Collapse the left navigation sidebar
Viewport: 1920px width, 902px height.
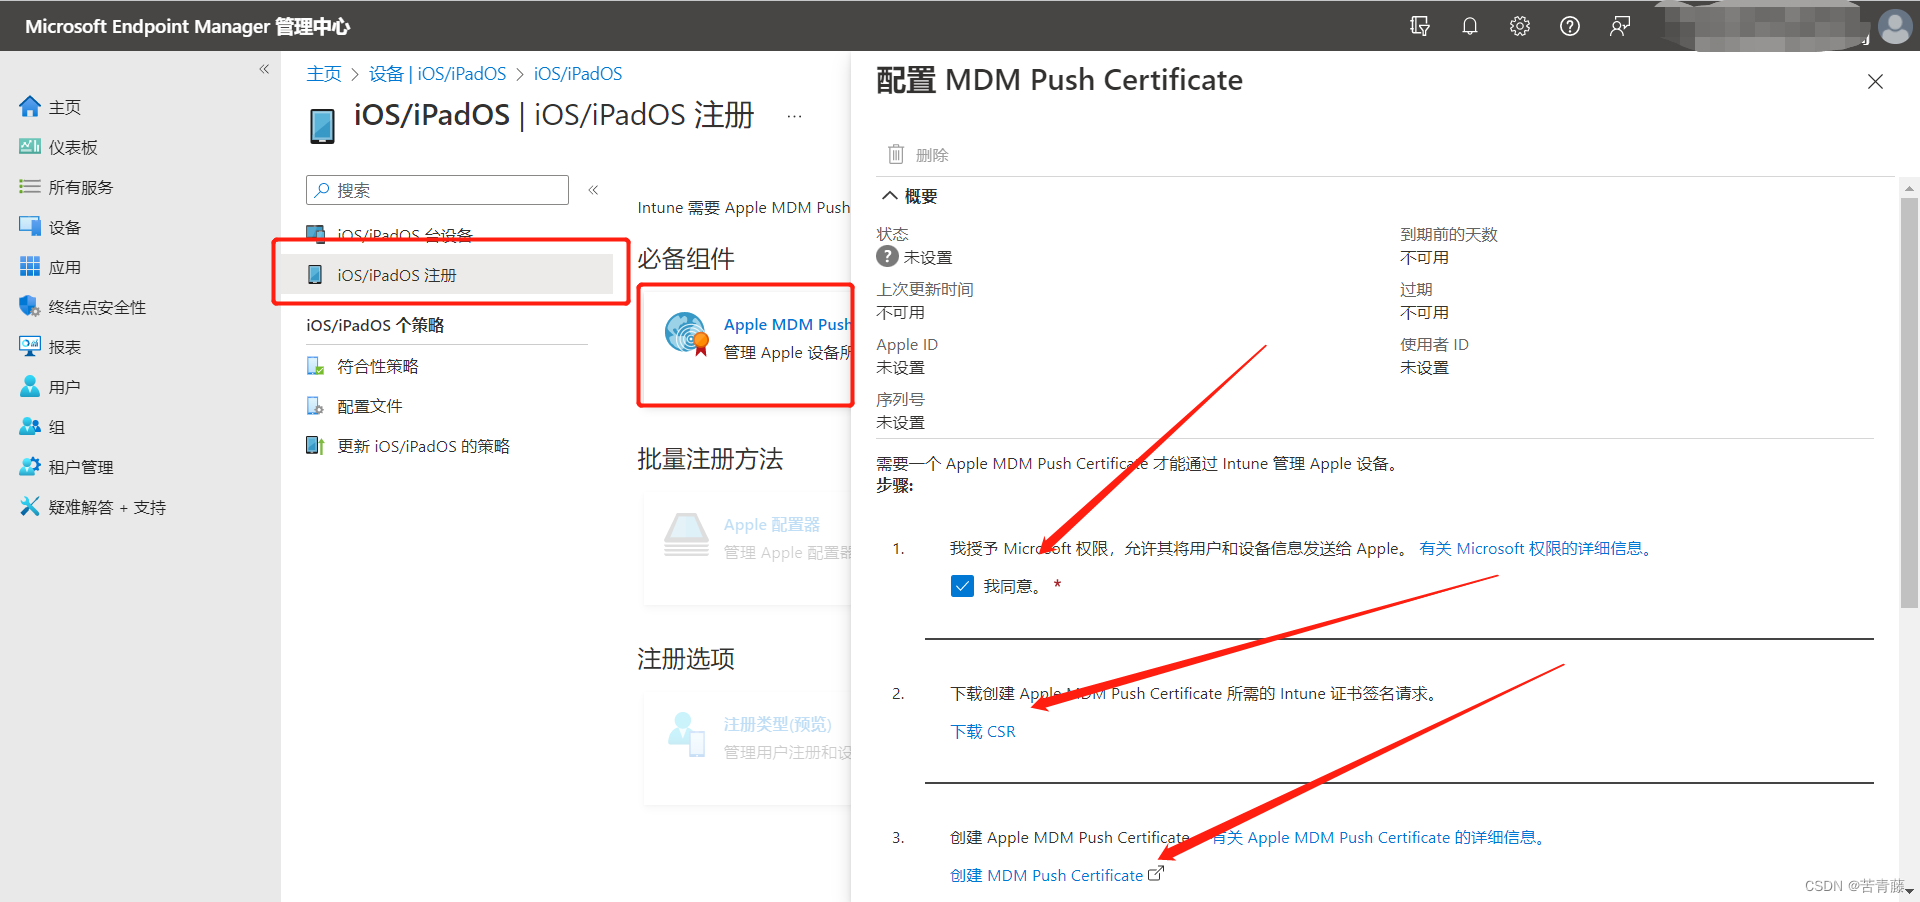click(x=264, y=69)
